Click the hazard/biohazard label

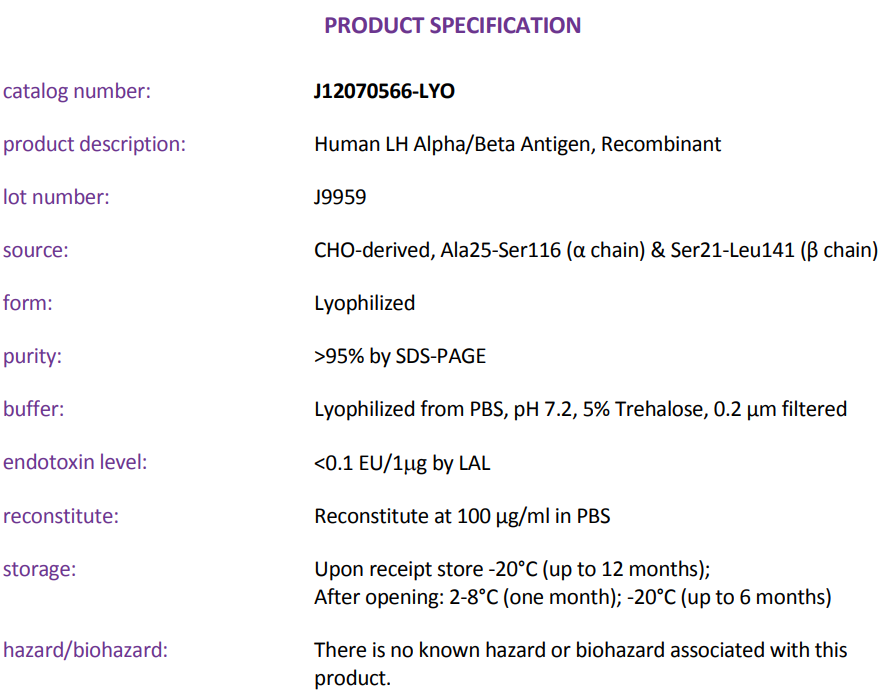tap(85, 650)
